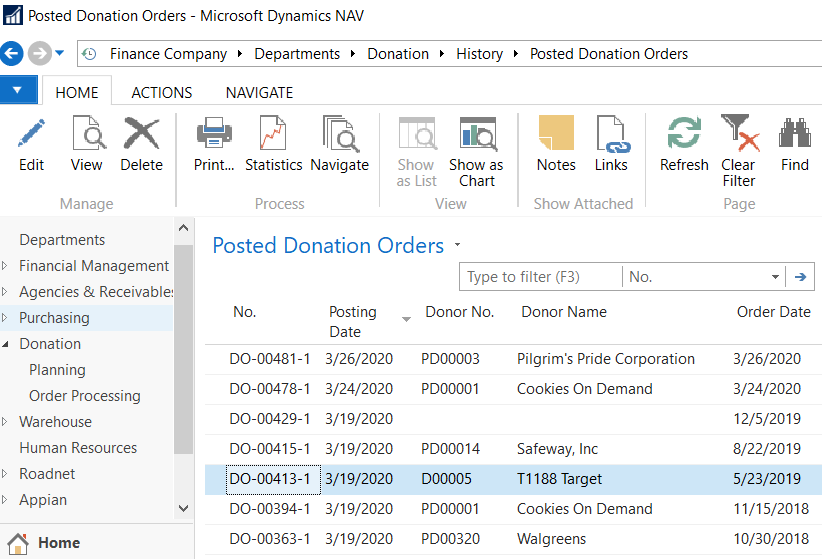Open the filter field dropdown showing No.
This screenshot has width=822, height=559.
tap(776, 277)
